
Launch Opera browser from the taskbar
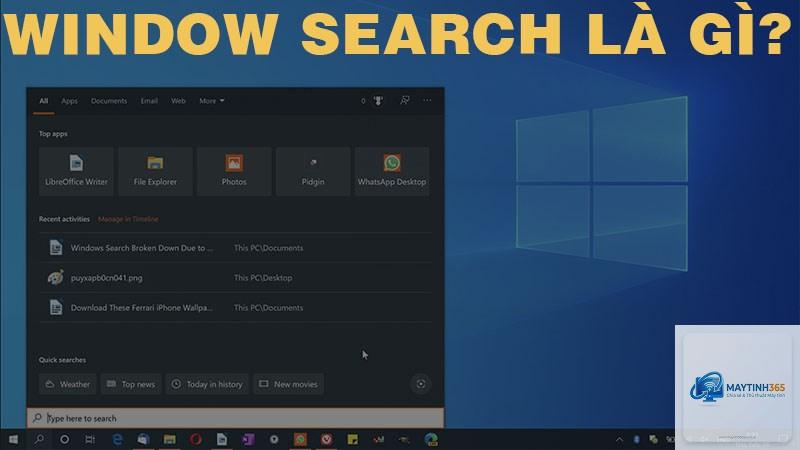[196, 439]
